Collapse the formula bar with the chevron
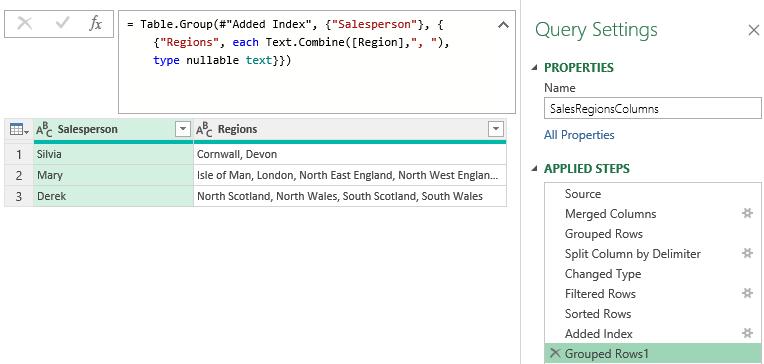Screen dimensions: 764x364 coord(503,24)
